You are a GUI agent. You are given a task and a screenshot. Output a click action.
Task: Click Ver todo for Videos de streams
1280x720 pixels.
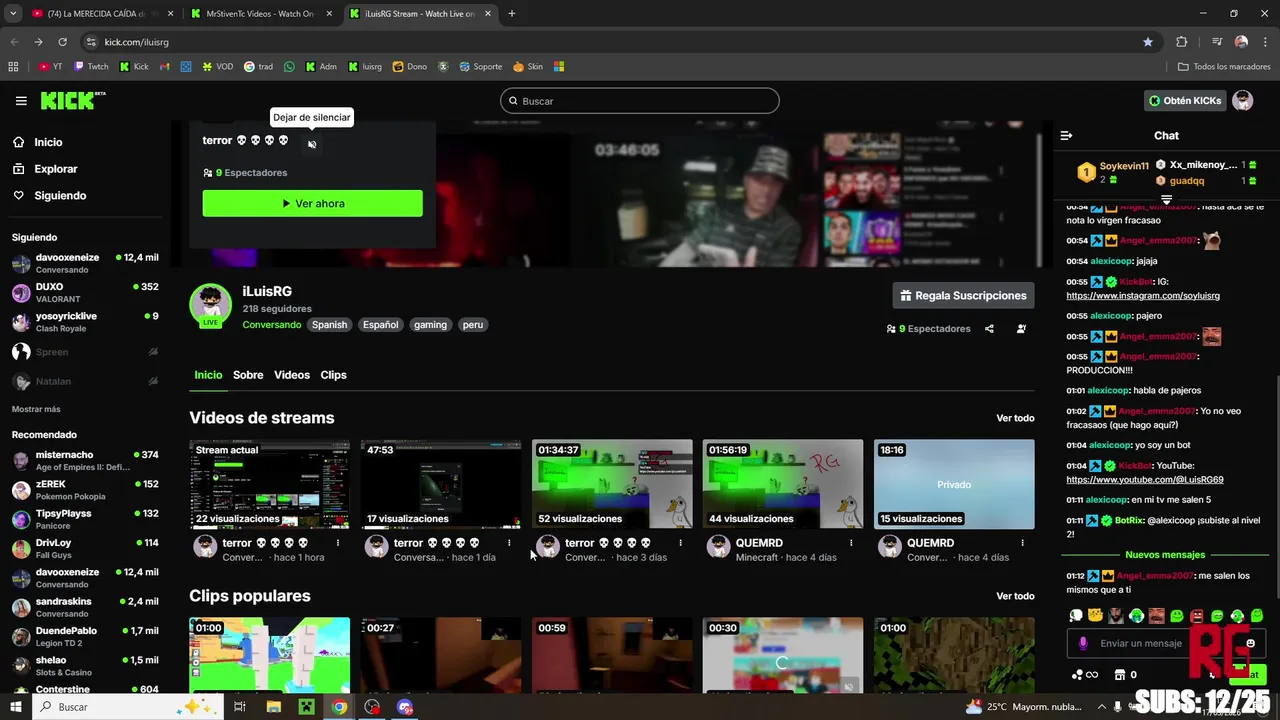pyautogui.click(x=1015, y=418)
